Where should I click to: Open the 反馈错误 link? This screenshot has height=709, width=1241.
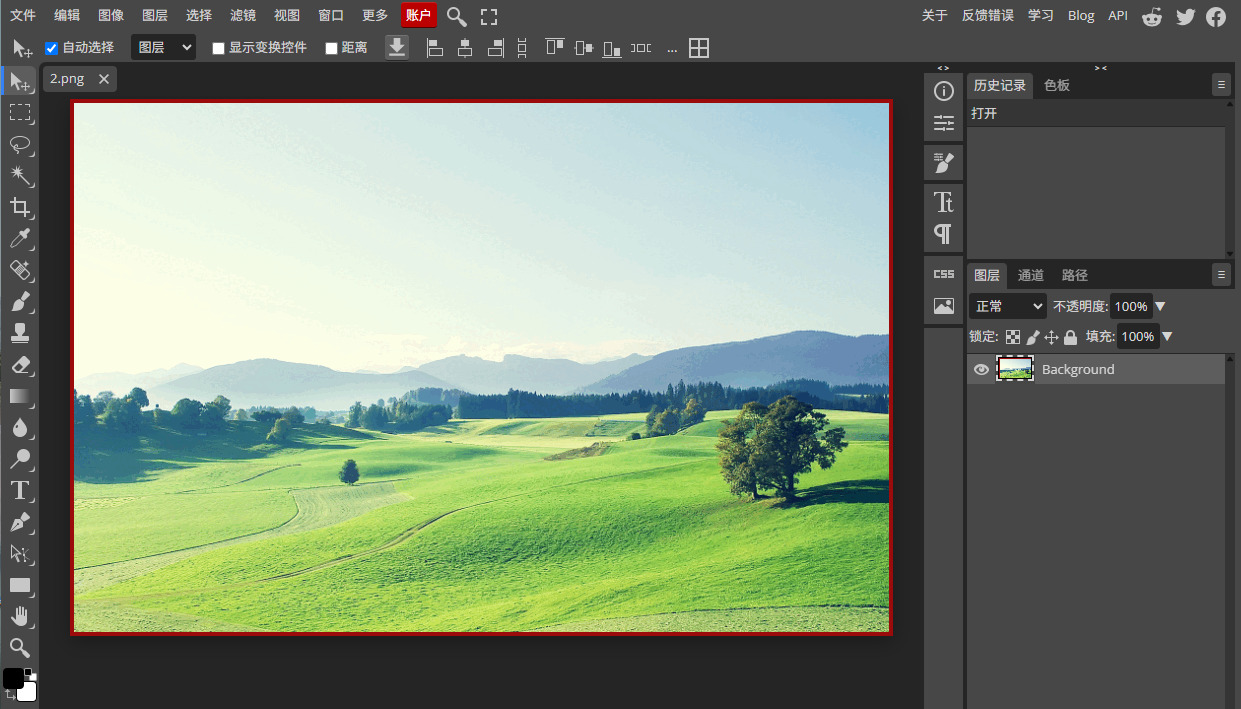(x=988, y=16)
